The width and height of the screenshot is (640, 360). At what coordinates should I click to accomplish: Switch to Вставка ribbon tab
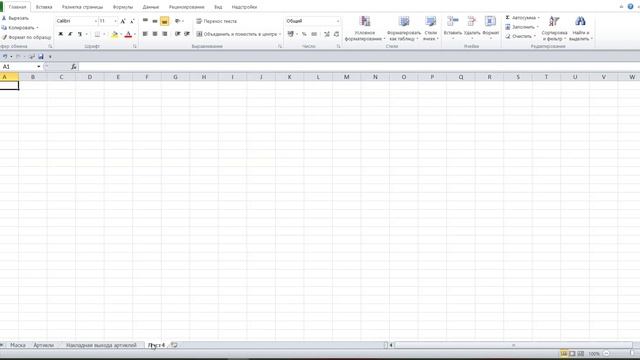(44, 7)
